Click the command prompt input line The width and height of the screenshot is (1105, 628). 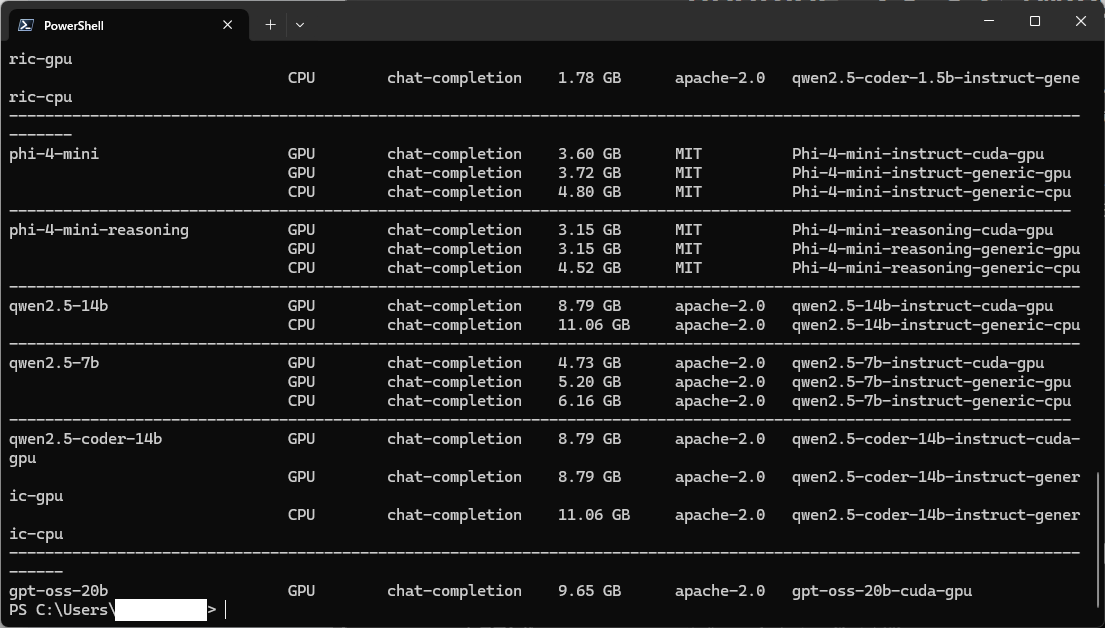point(552,610)
